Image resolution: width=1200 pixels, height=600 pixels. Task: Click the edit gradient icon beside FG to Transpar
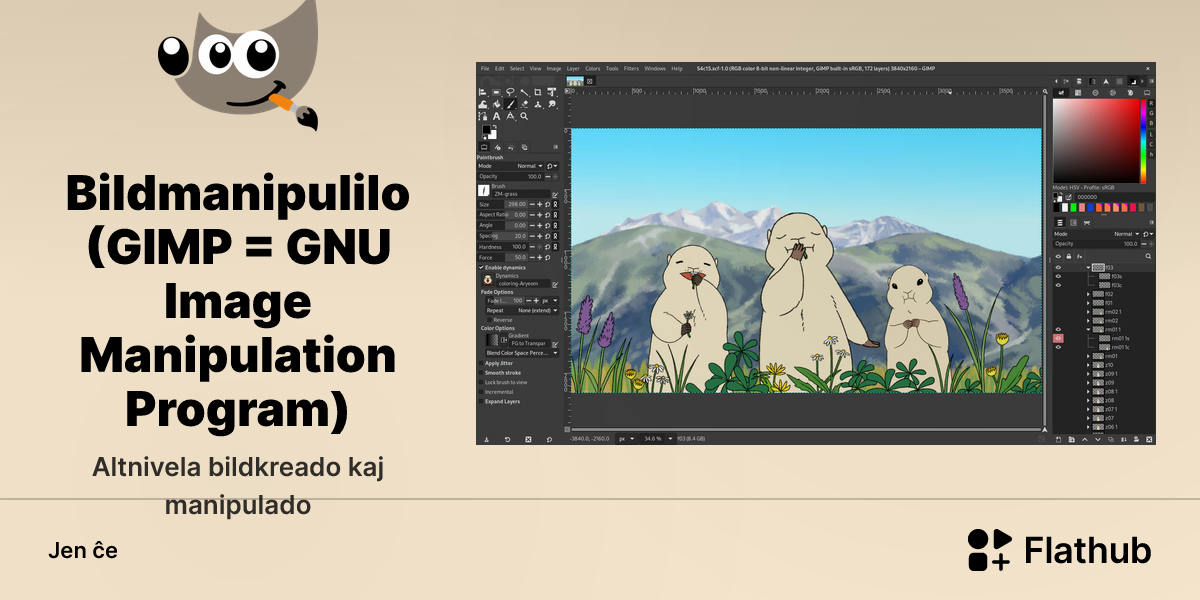[x=555, y=344]
